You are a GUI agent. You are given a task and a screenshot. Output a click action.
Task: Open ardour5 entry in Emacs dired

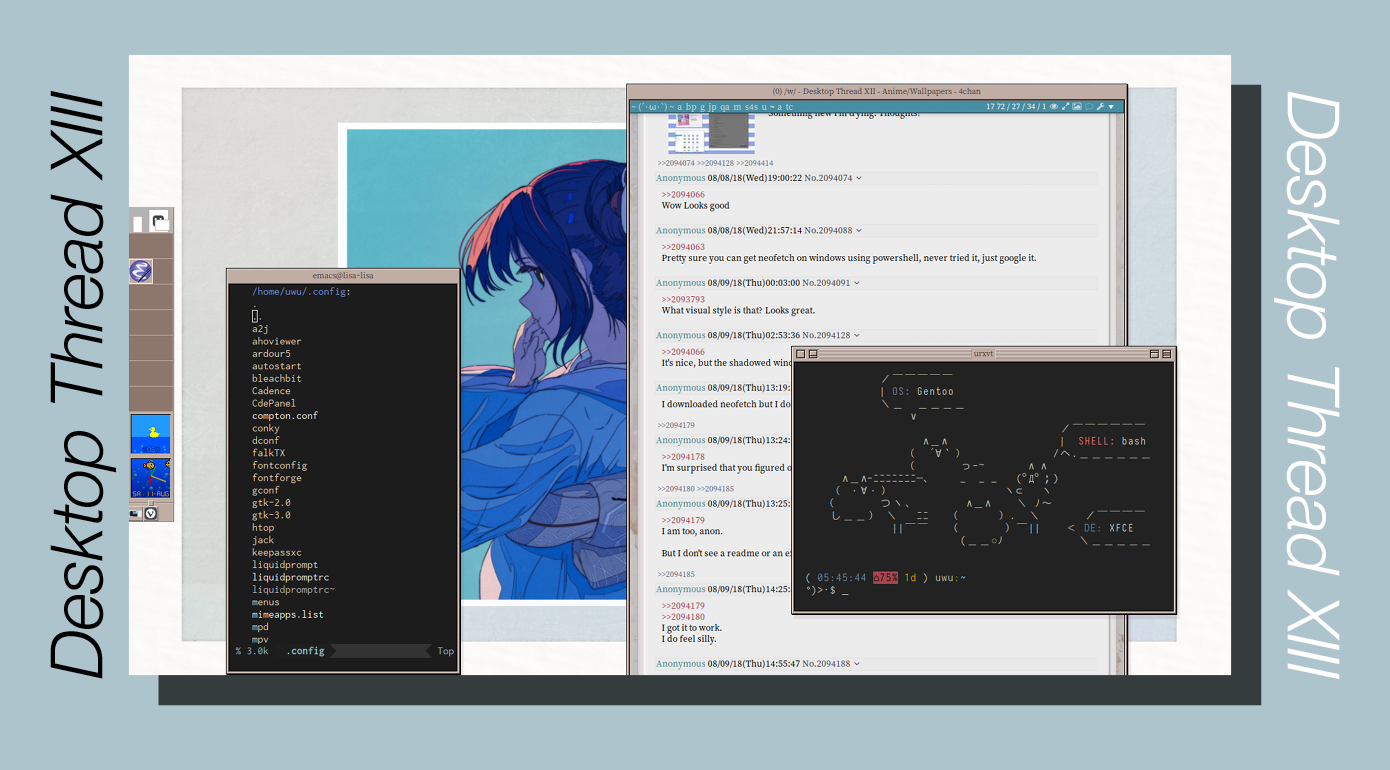tap(271, 354)
